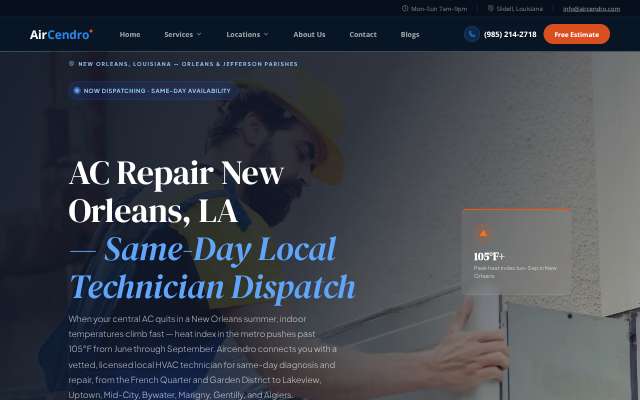Click the info email address link

click(591, 9)
